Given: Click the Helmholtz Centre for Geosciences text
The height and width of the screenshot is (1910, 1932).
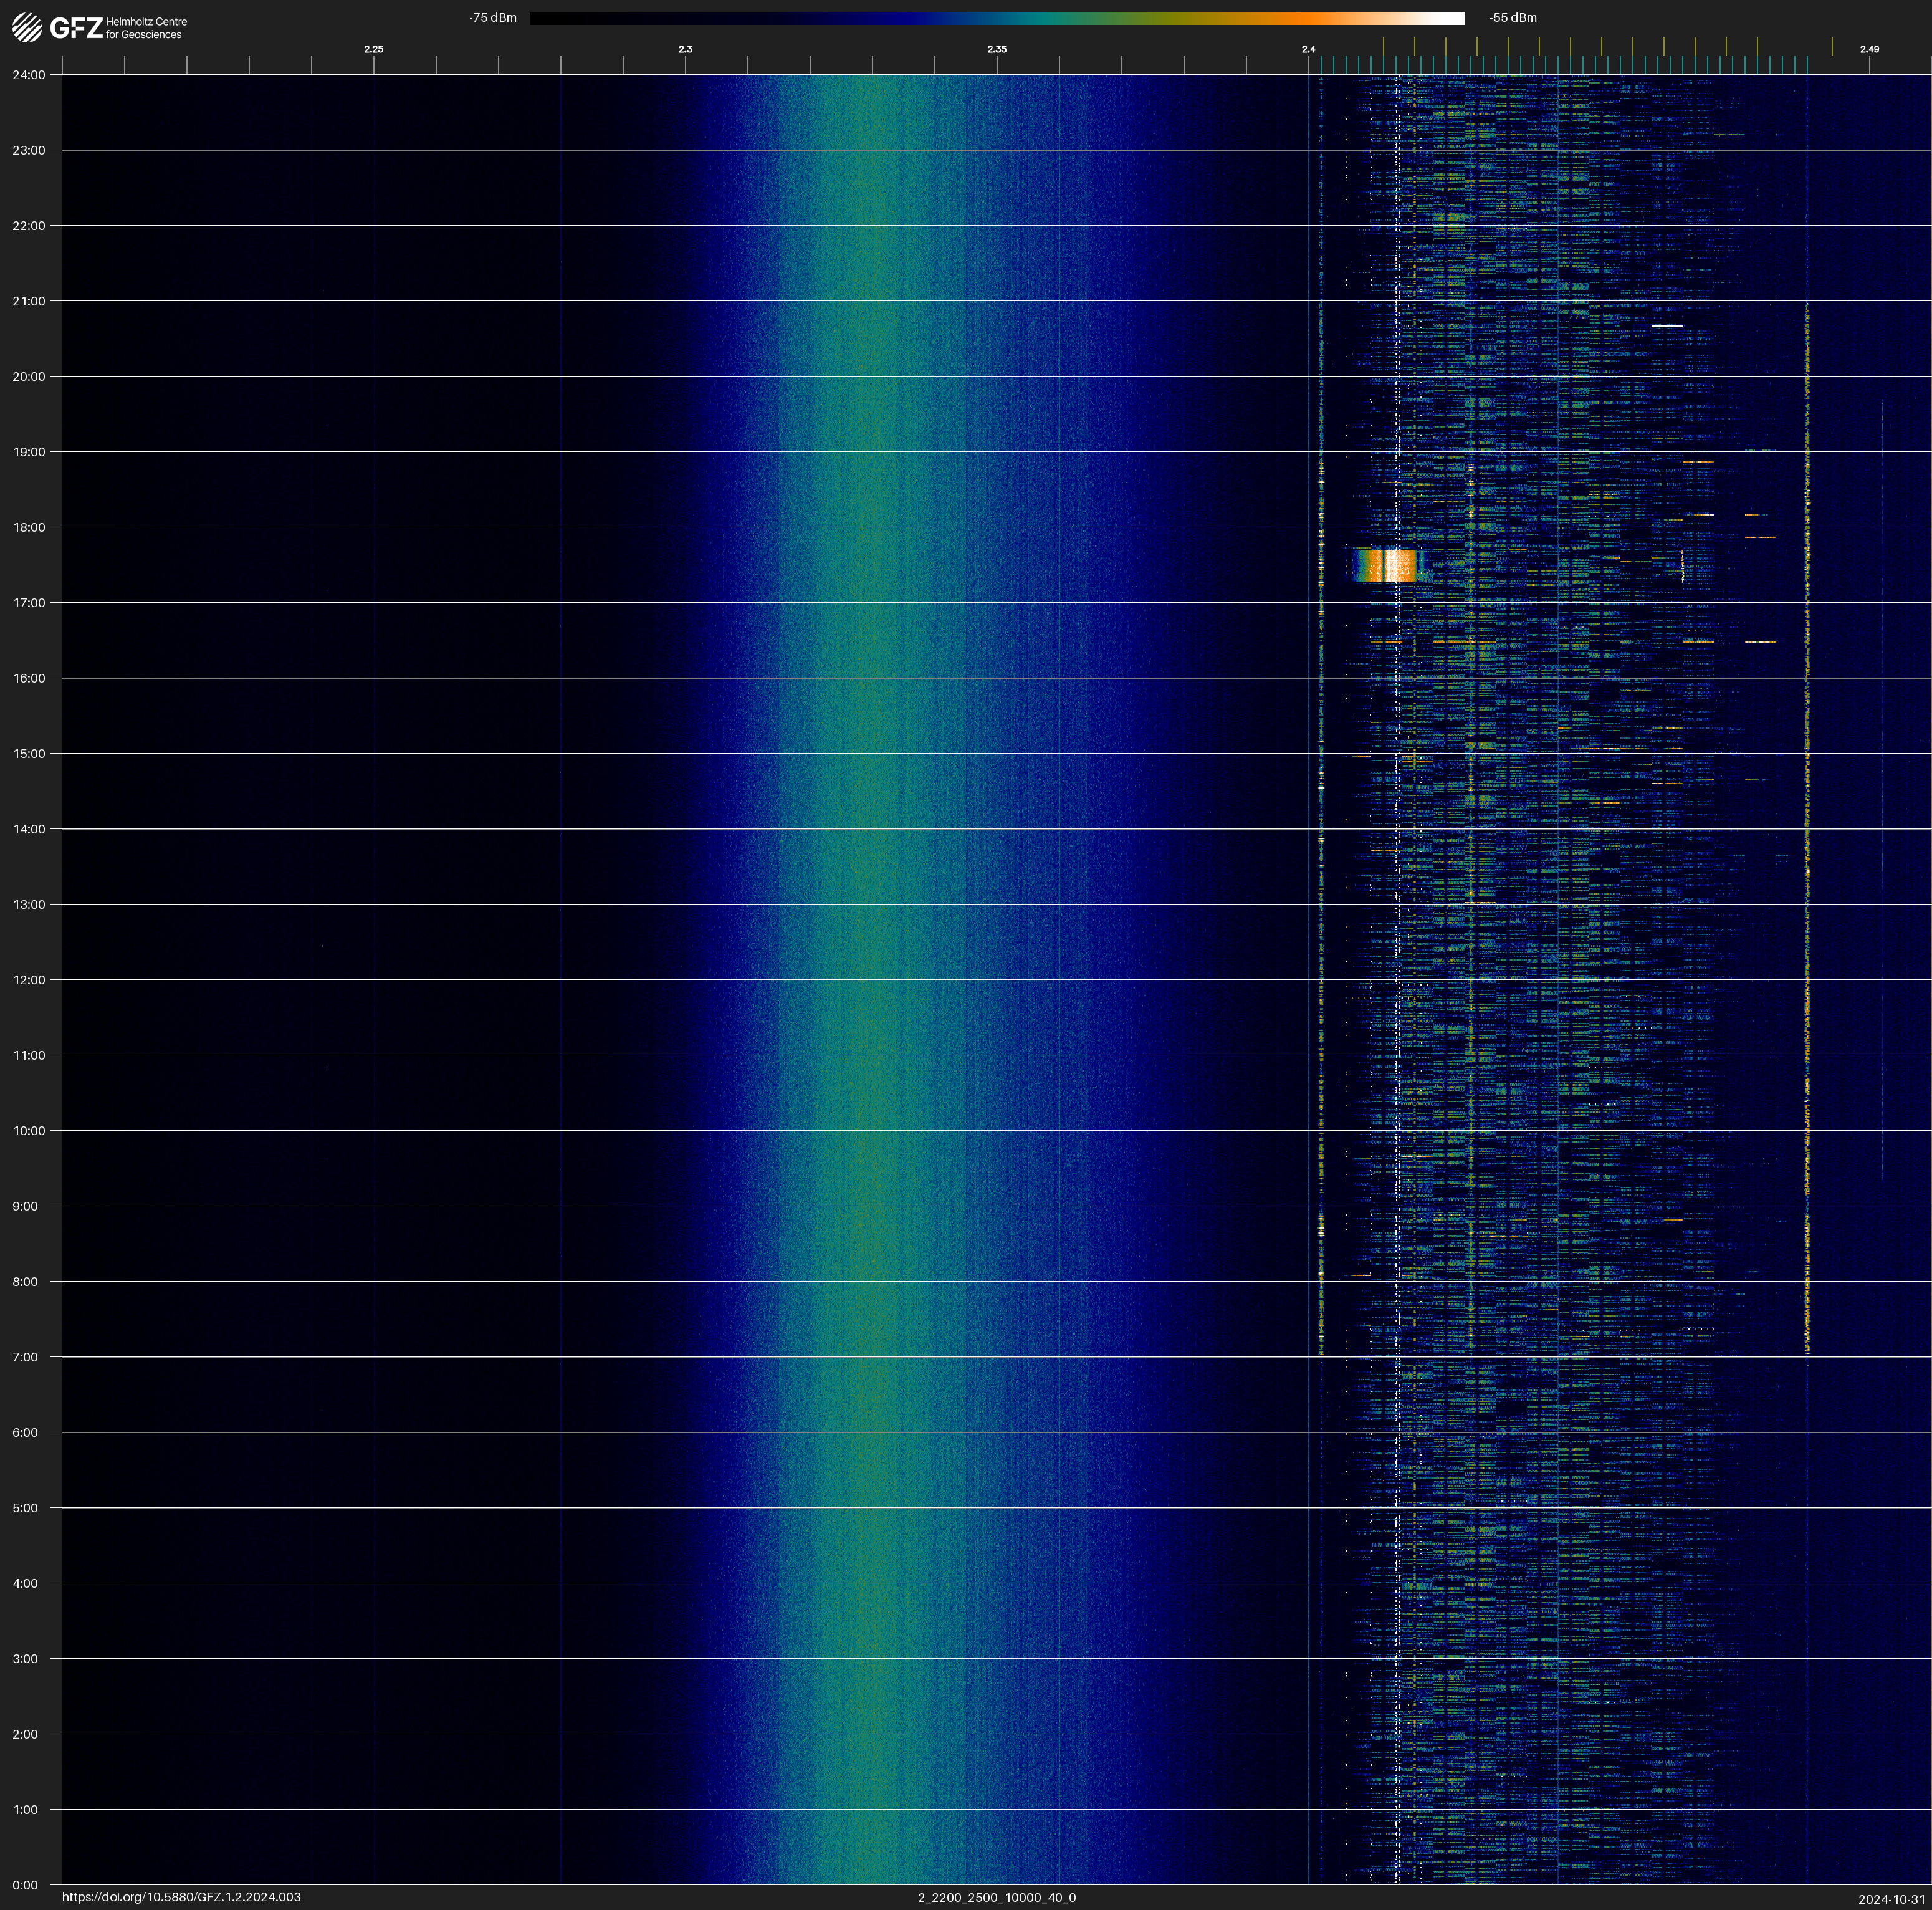Looking at the screenshot, I should coord(146,28).
